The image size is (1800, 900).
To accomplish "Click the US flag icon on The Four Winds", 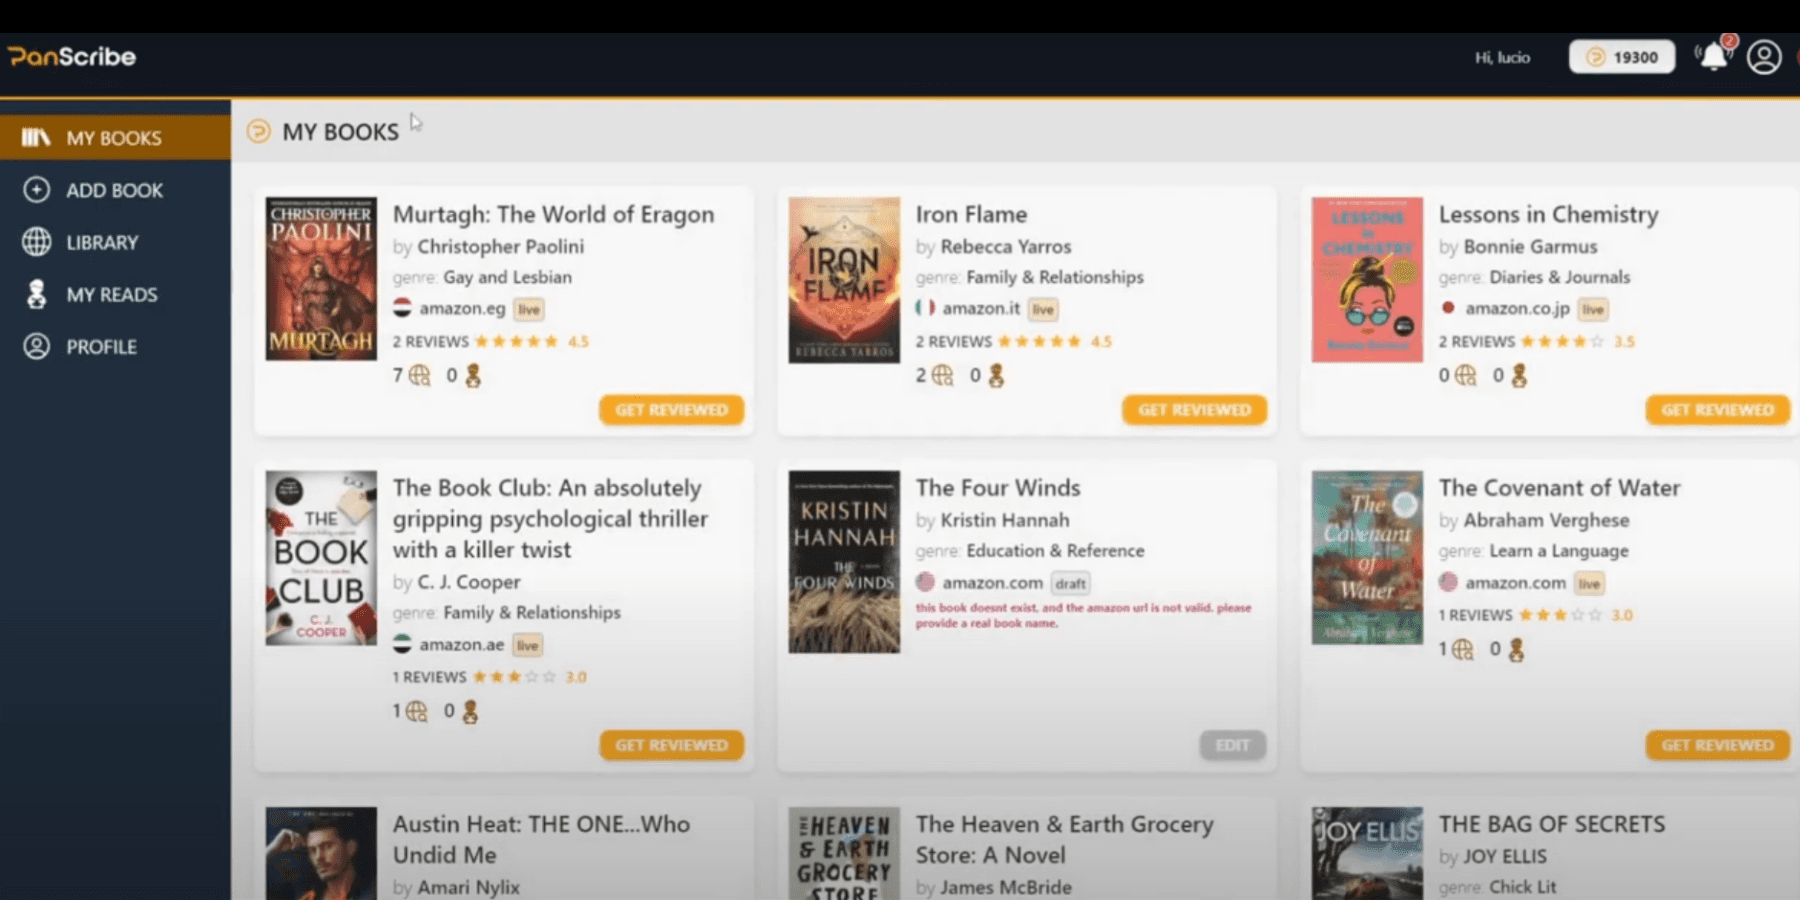I will pos(925,582).
